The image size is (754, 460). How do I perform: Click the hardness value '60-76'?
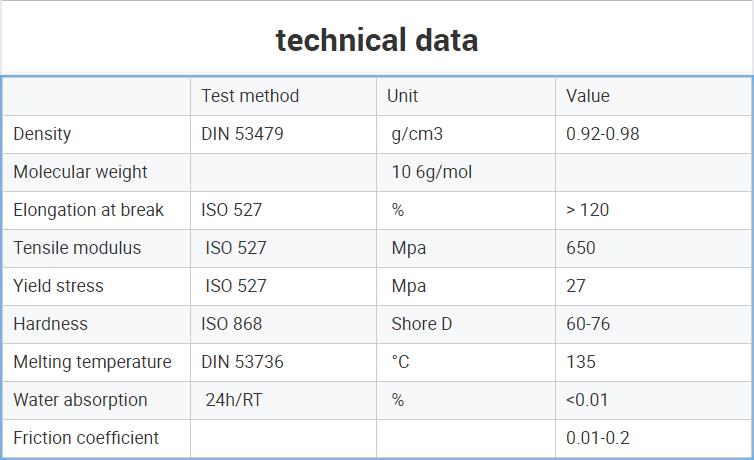(x=588, y=323)
